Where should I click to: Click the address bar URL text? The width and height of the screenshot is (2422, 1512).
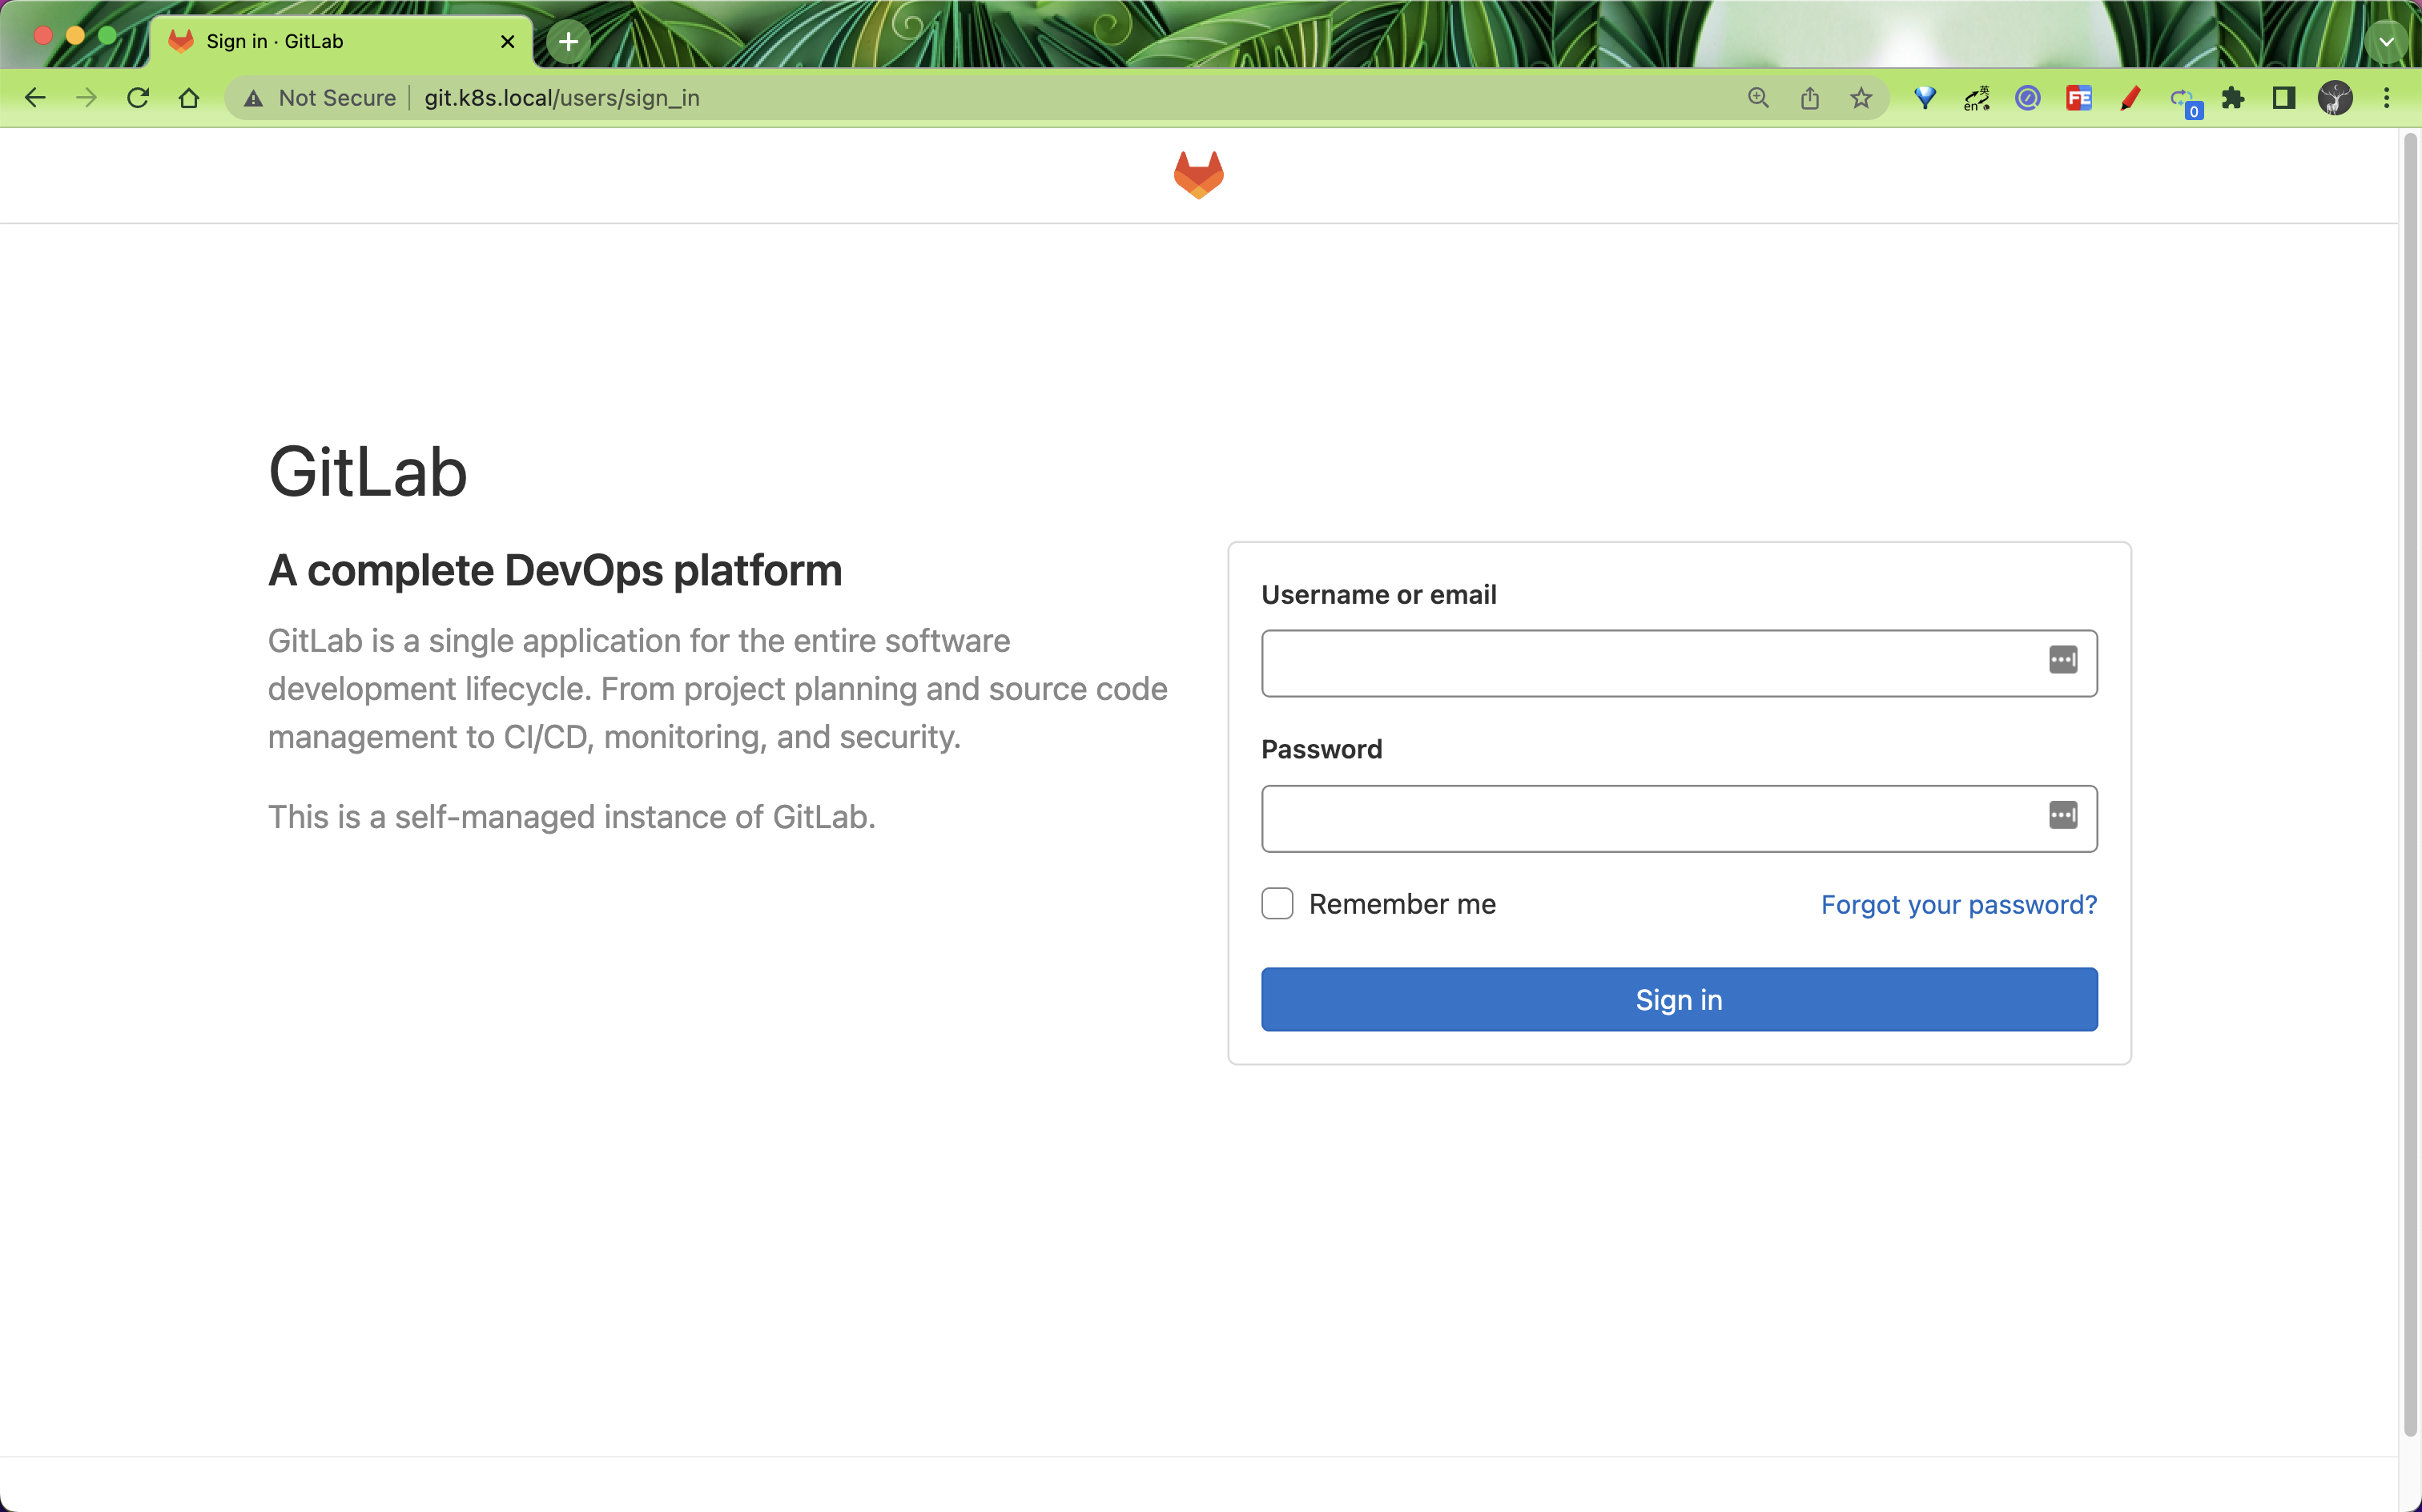561,98
